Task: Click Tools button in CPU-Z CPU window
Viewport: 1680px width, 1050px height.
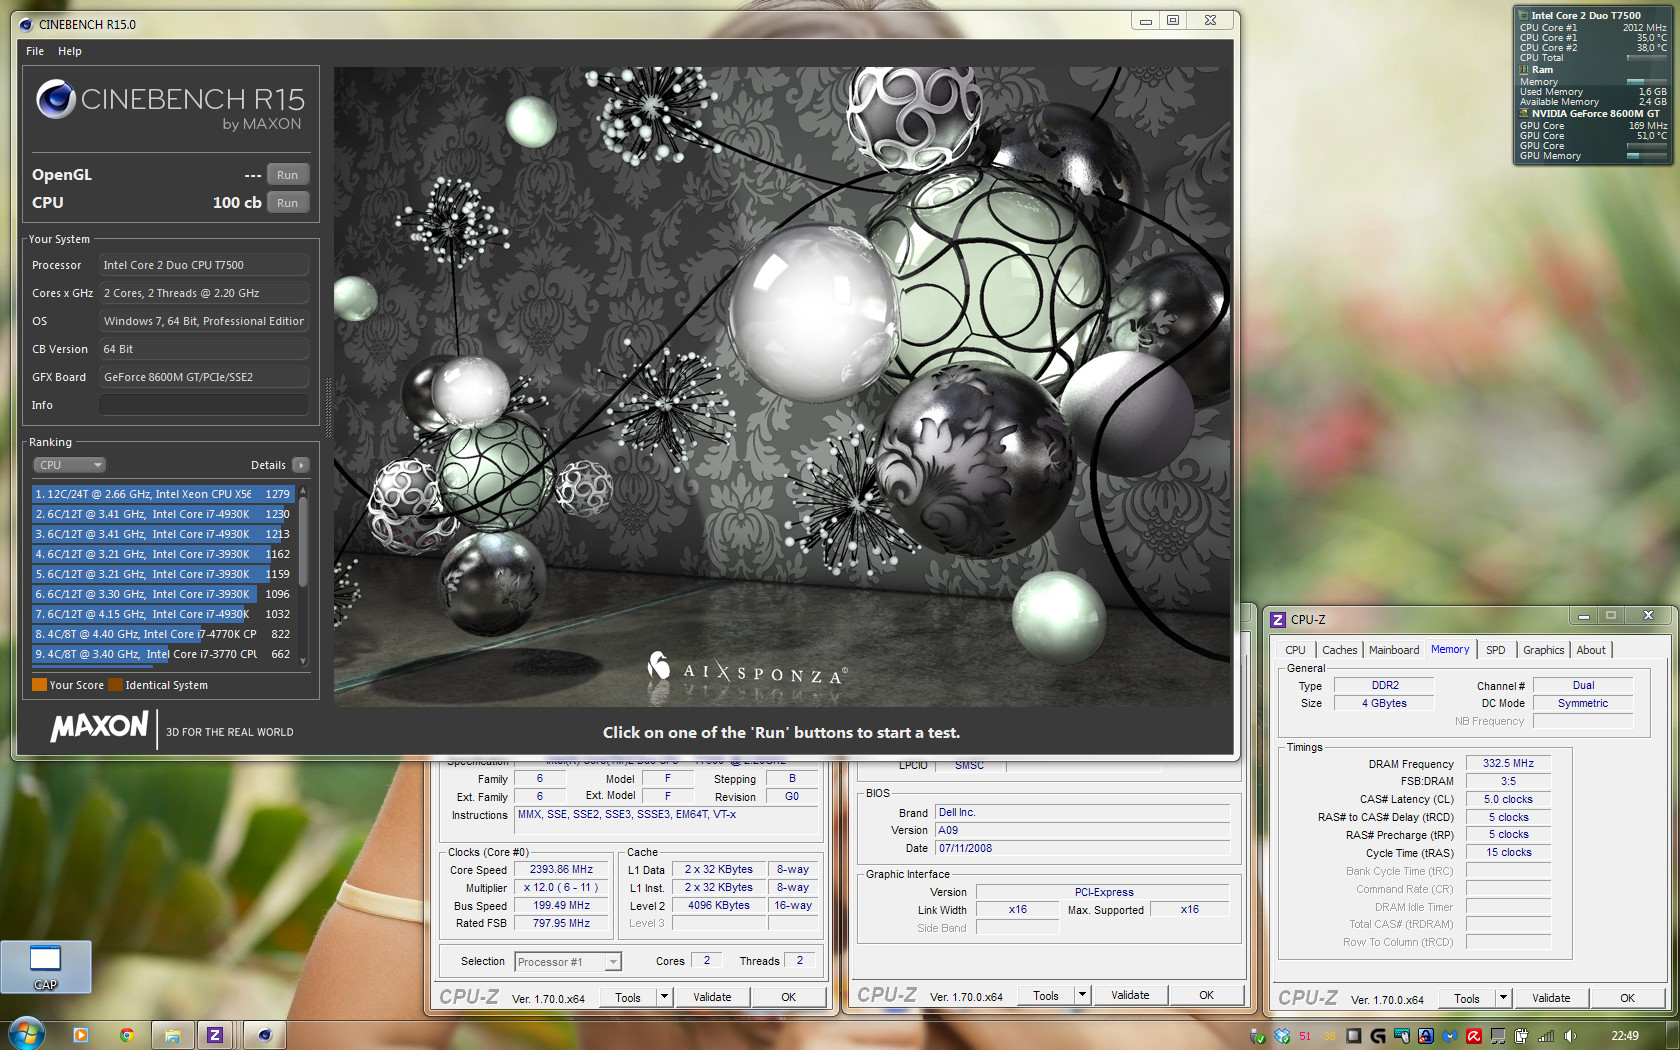Action: click(x=628, y=997)
